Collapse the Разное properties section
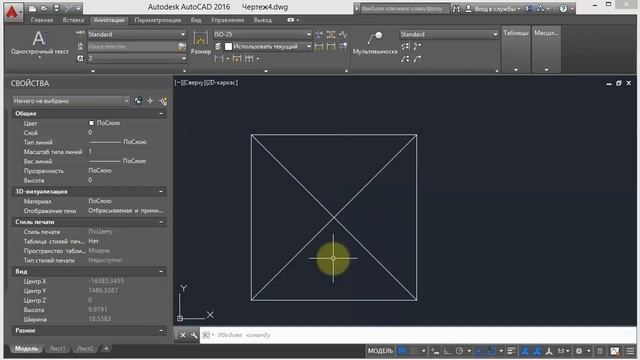640x360 pixels. click(x=161, y=331)
